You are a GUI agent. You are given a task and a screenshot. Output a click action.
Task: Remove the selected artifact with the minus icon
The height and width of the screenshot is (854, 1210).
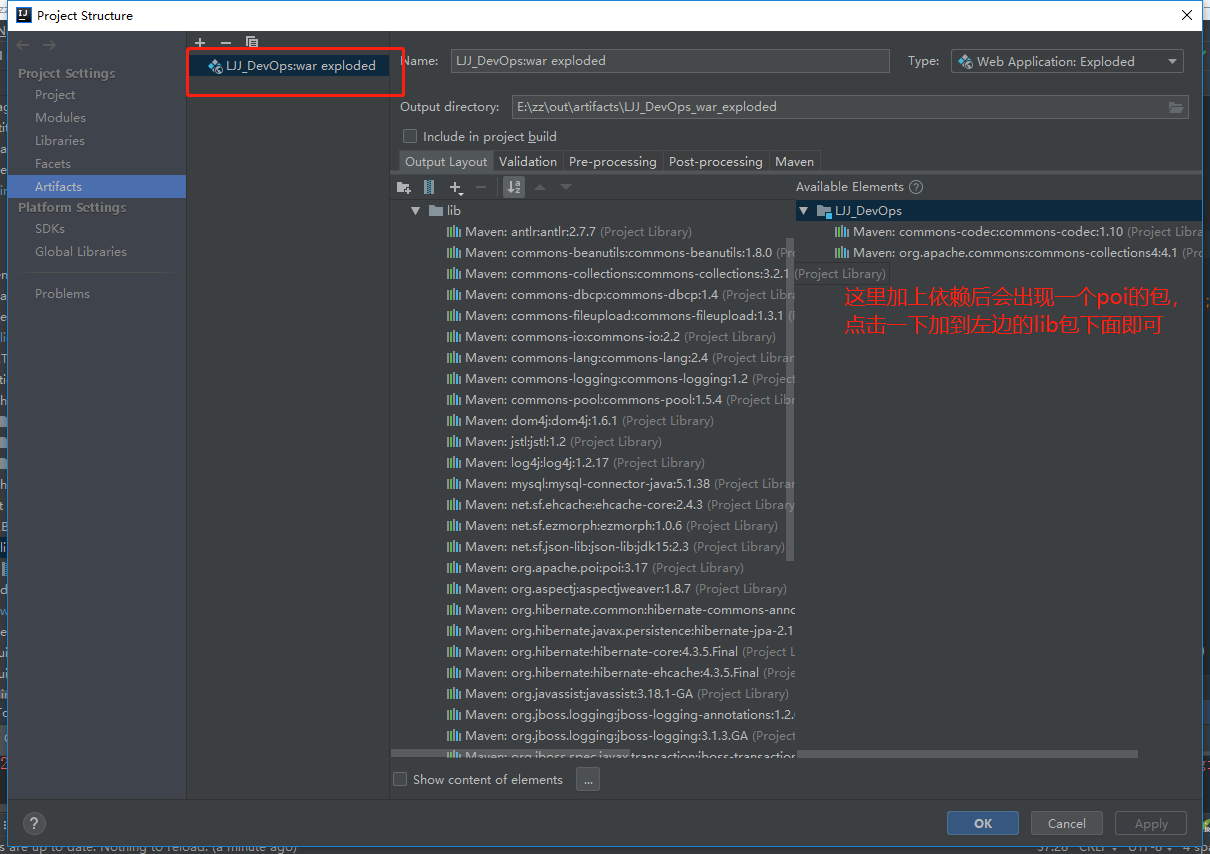226,43
